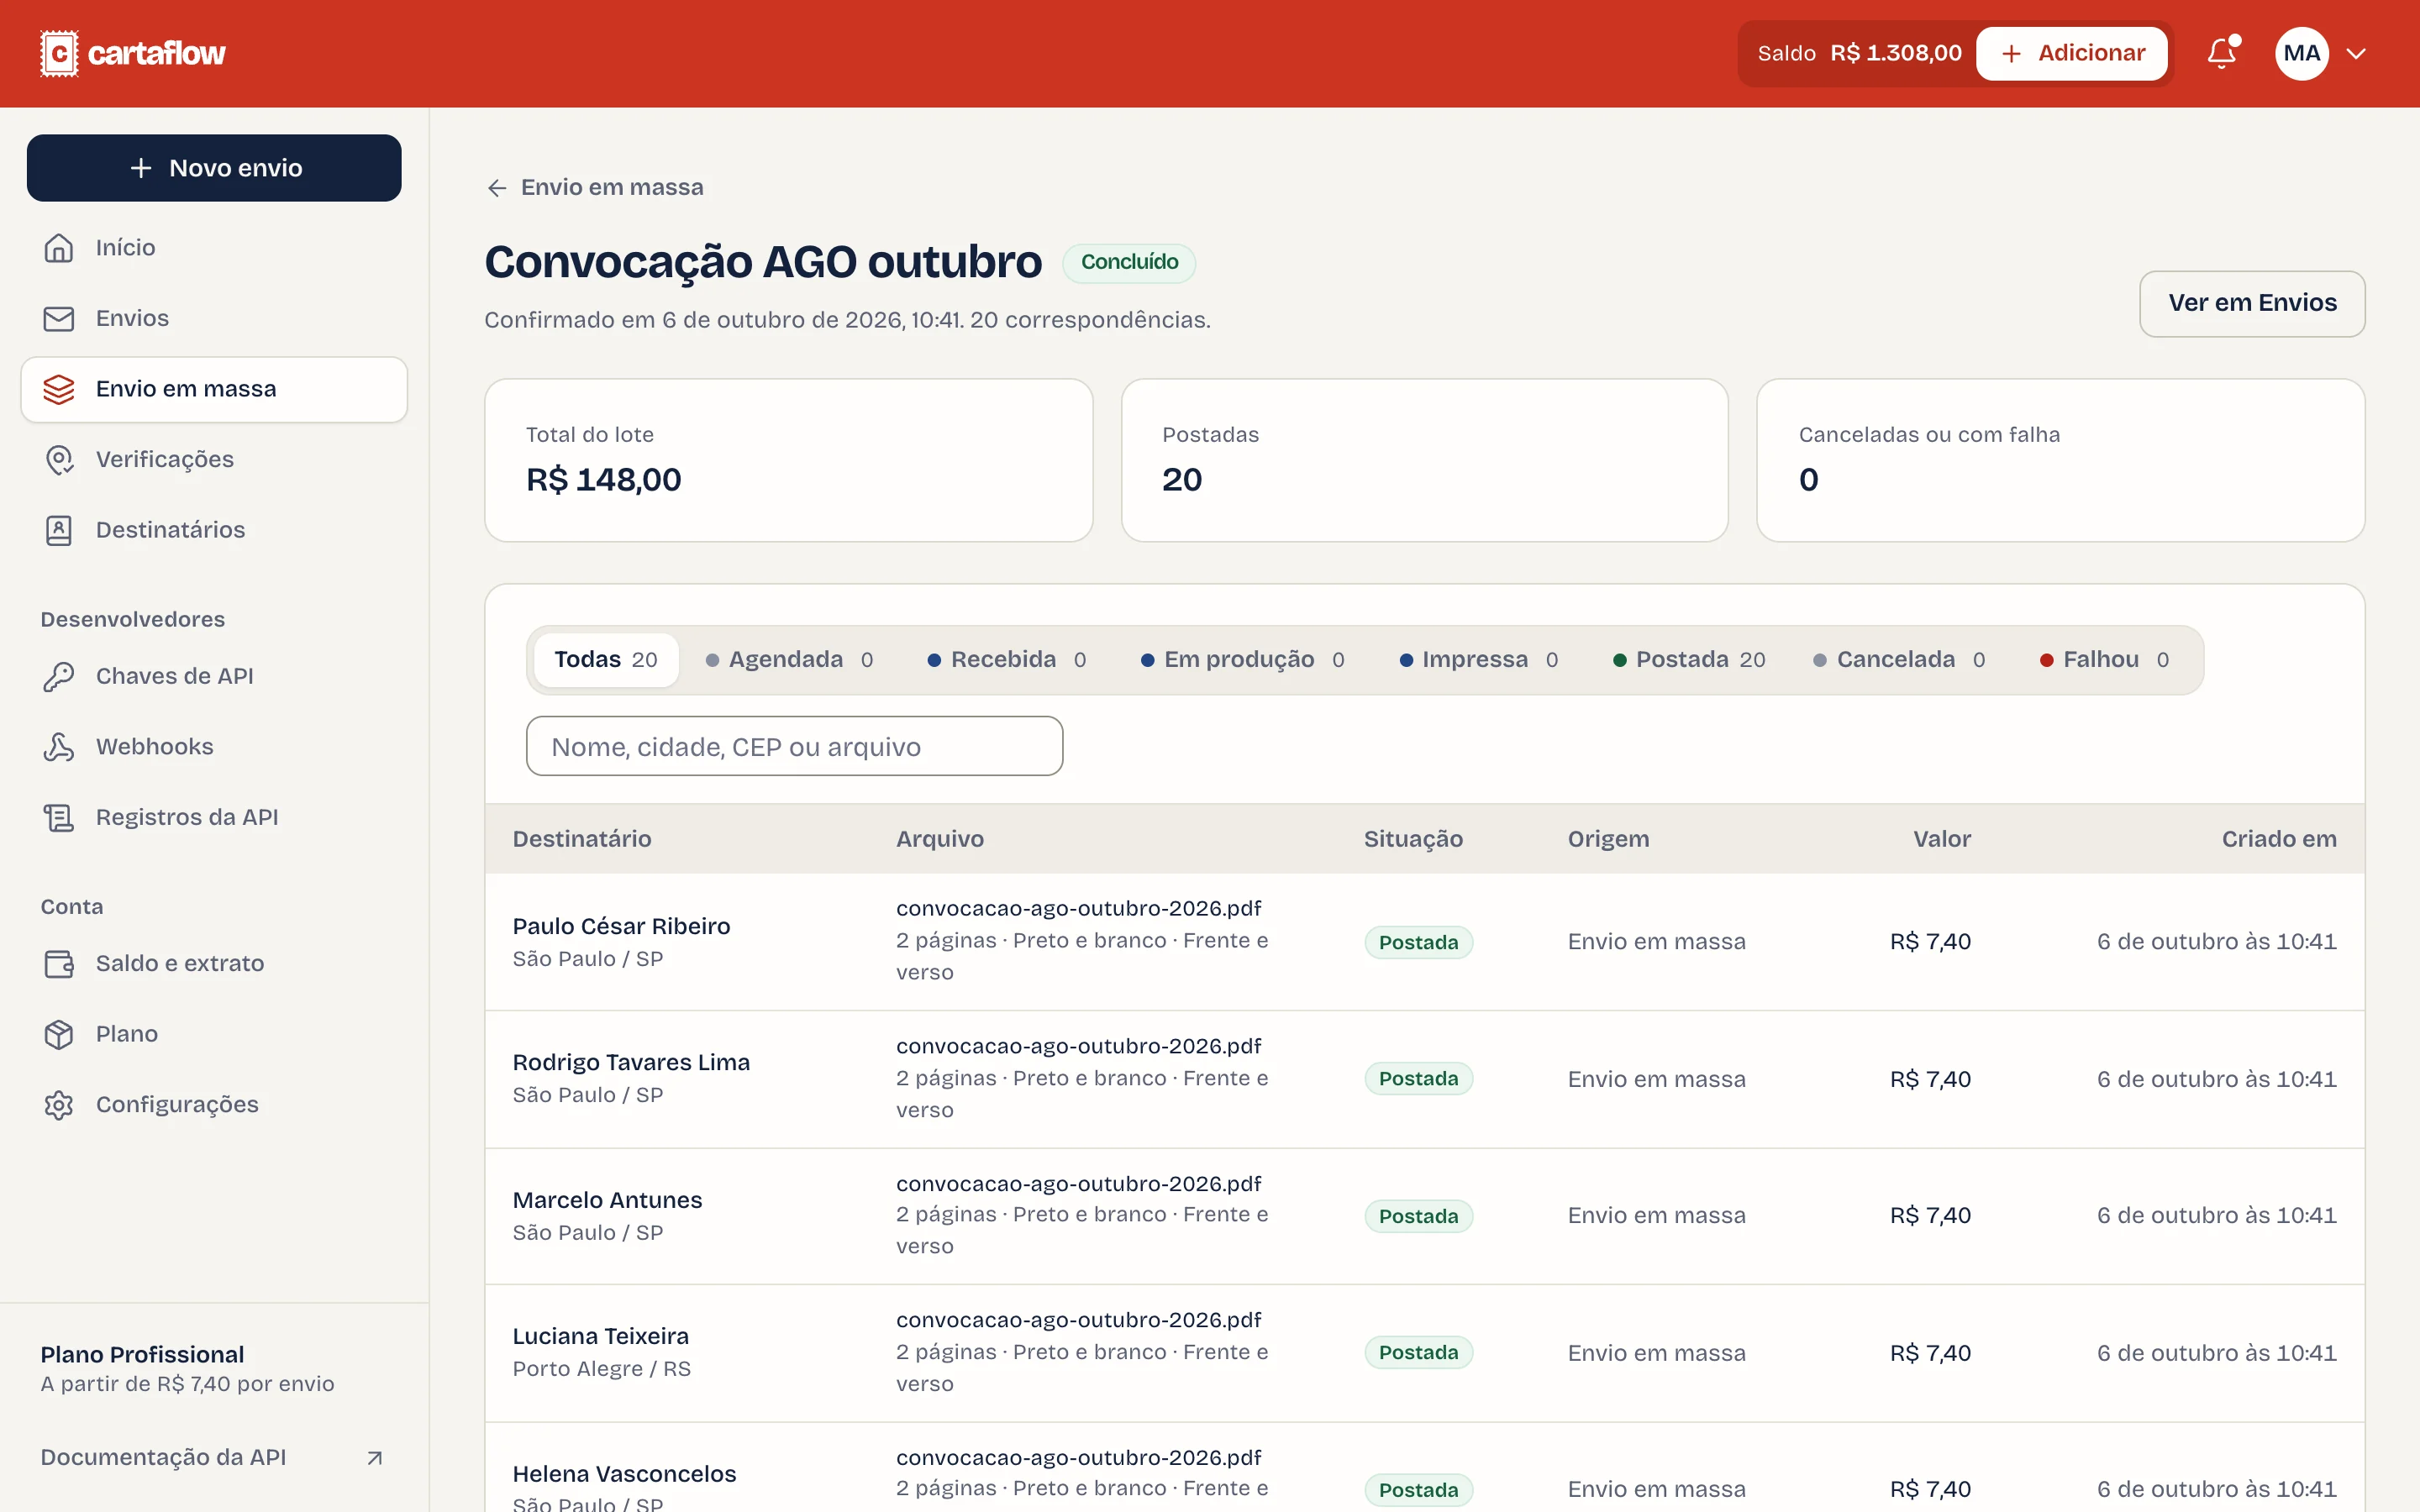Open the MA user avatar menu
The image size is (2420, 1512).
[2302, 53]
